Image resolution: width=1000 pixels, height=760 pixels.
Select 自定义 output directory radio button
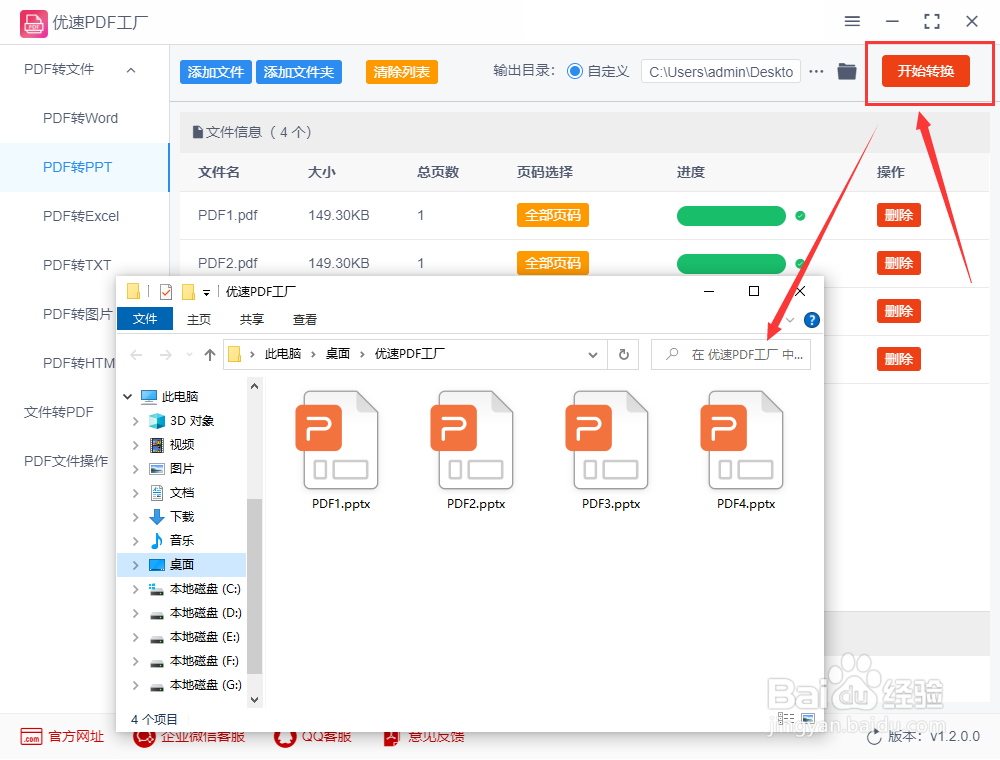575,71
